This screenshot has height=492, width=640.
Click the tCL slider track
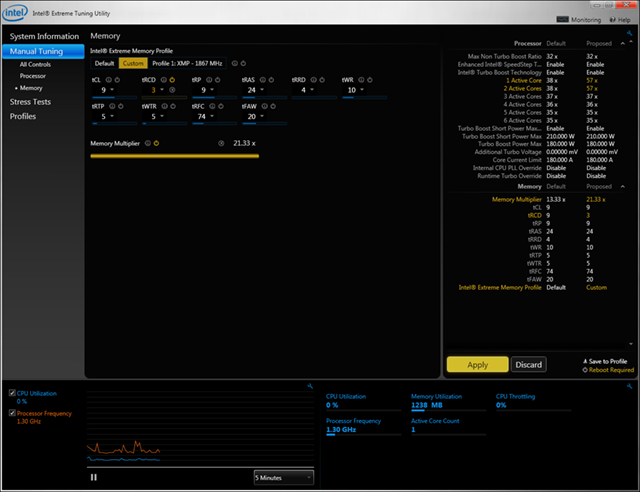(114, 98)
